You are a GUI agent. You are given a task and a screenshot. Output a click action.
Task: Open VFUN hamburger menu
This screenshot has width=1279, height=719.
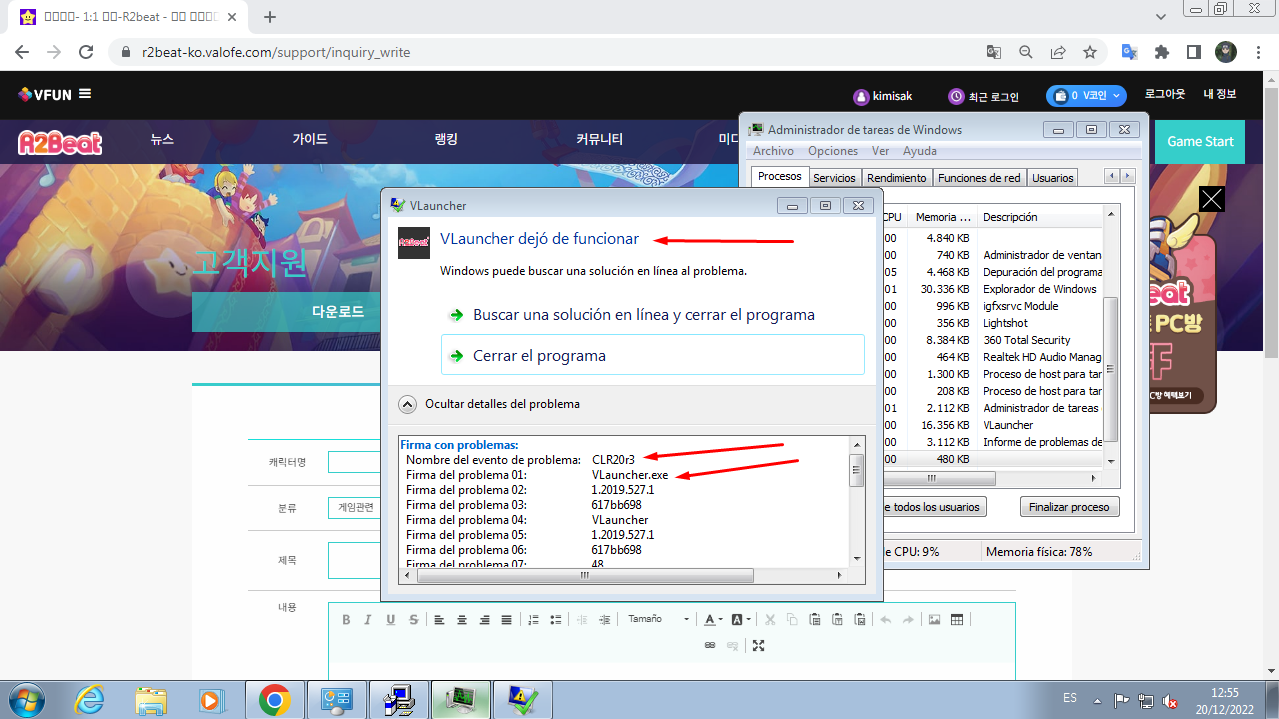click(85, 94)
